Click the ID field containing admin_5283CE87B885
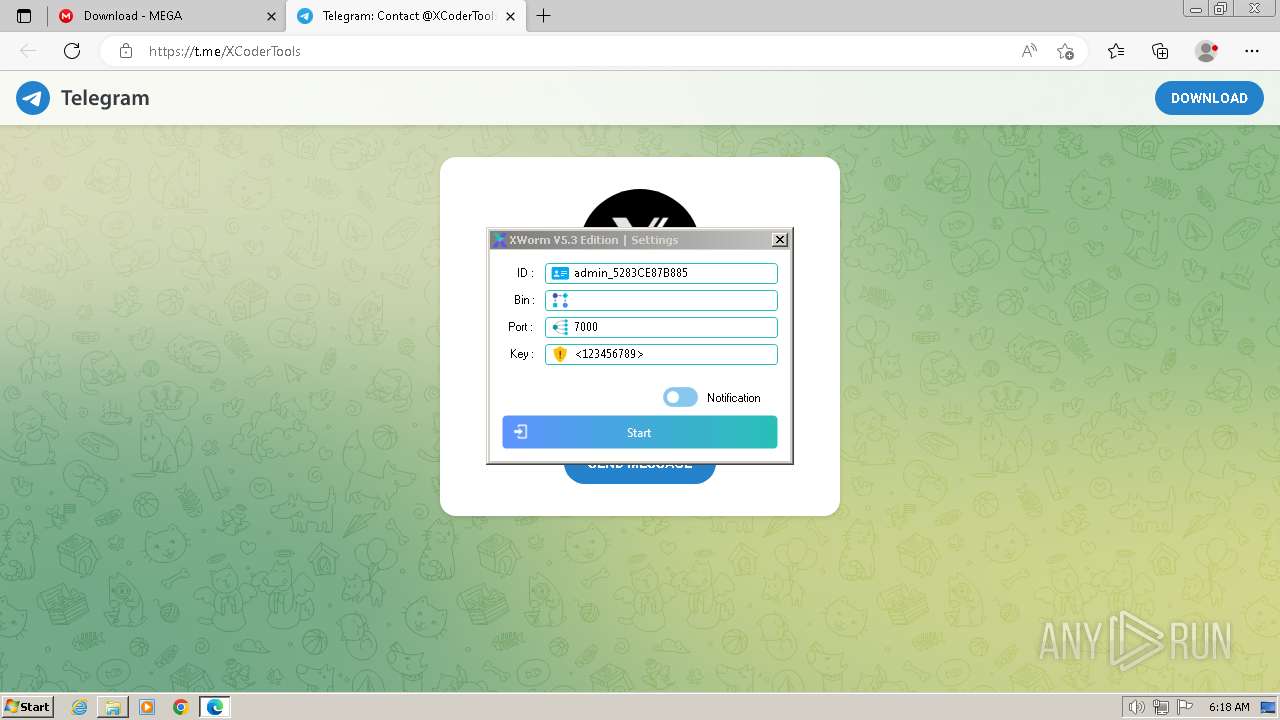This screenshot has width=1280, height=720. [x=661, y=273]
